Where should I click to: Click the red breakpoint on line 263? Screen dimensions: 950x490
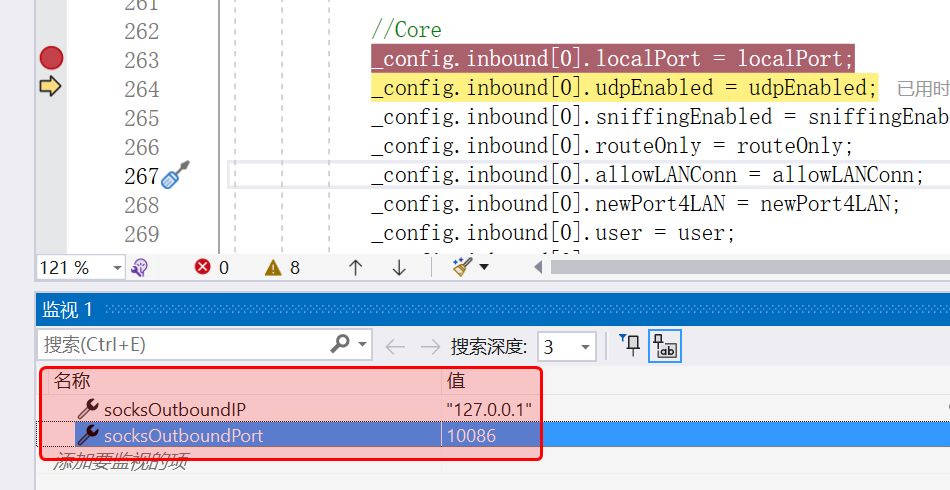pos(51,58)
